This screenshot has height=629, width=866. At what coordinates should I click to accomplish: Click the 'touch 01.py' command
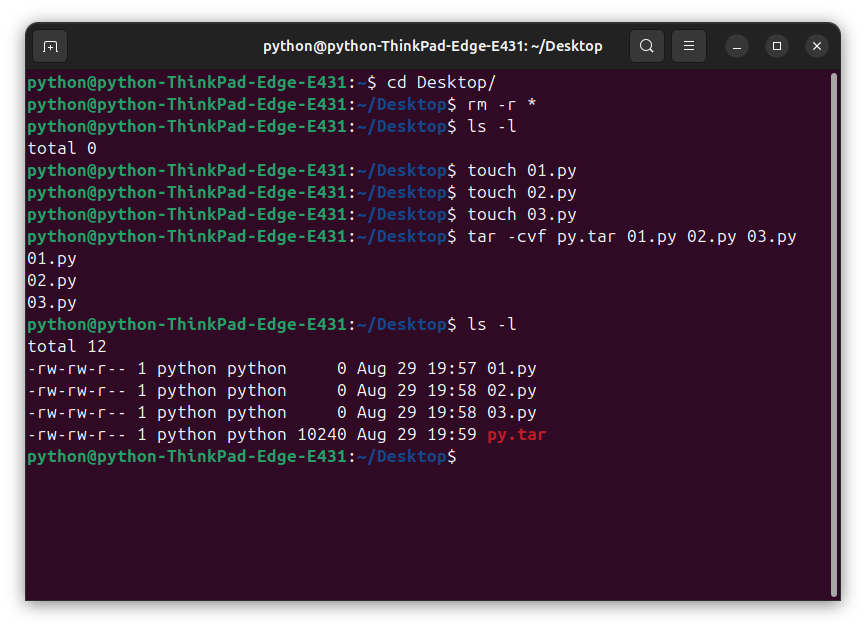522,171
